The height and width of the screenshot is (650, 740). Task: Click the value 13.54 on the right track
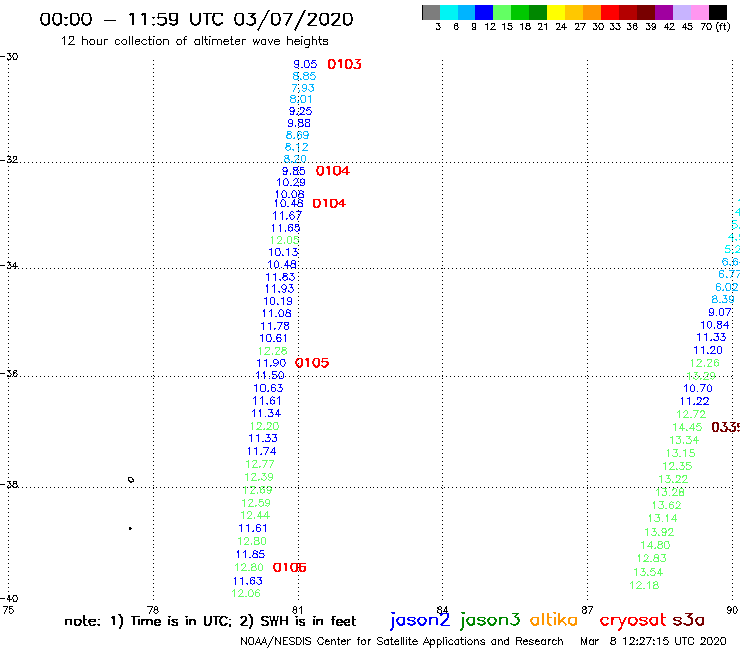point(648,572)
